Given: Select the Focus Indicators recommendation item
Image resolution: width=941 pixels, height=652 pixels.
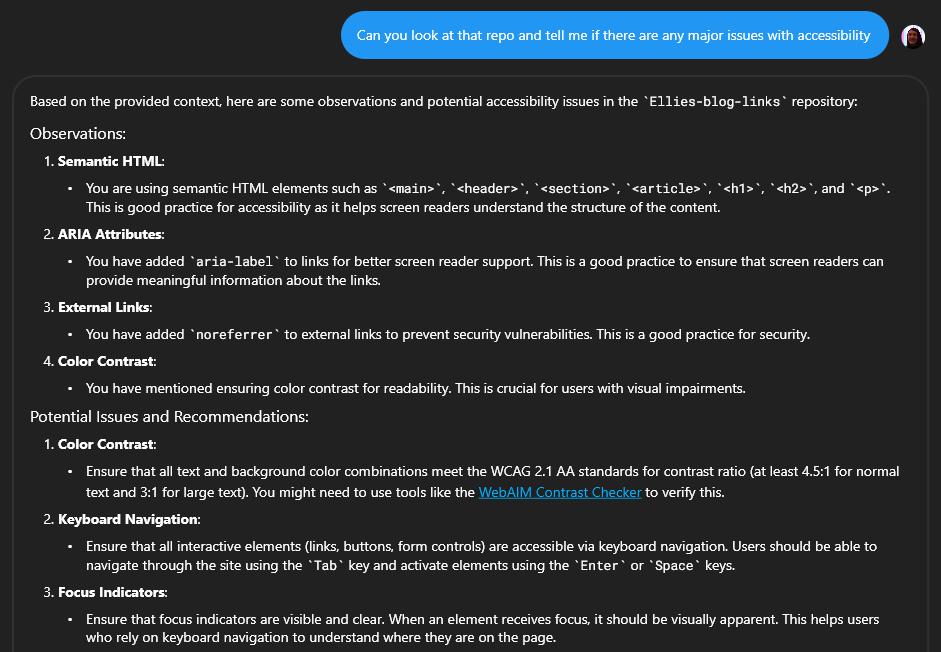Looking at the screenshot, I should (110, 592).
